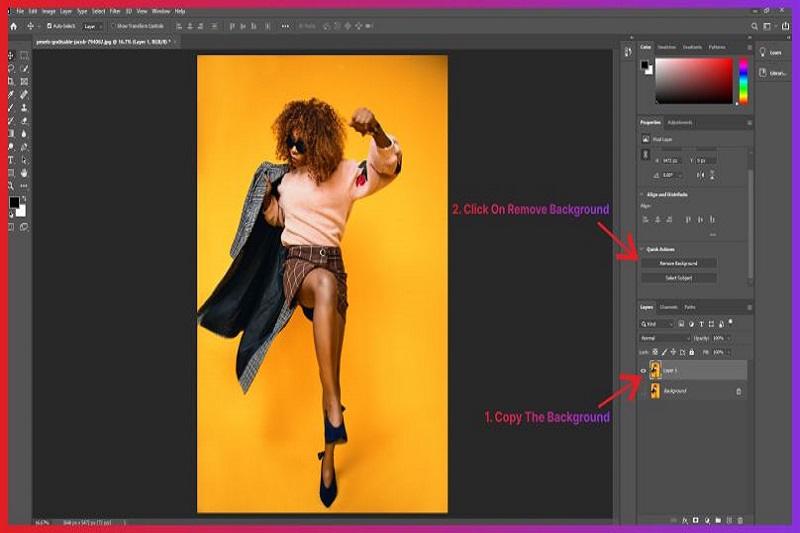The height and width of the screenshot is (533, 800).
Task: Switch to the Channels tab
Action: point(668,308)
